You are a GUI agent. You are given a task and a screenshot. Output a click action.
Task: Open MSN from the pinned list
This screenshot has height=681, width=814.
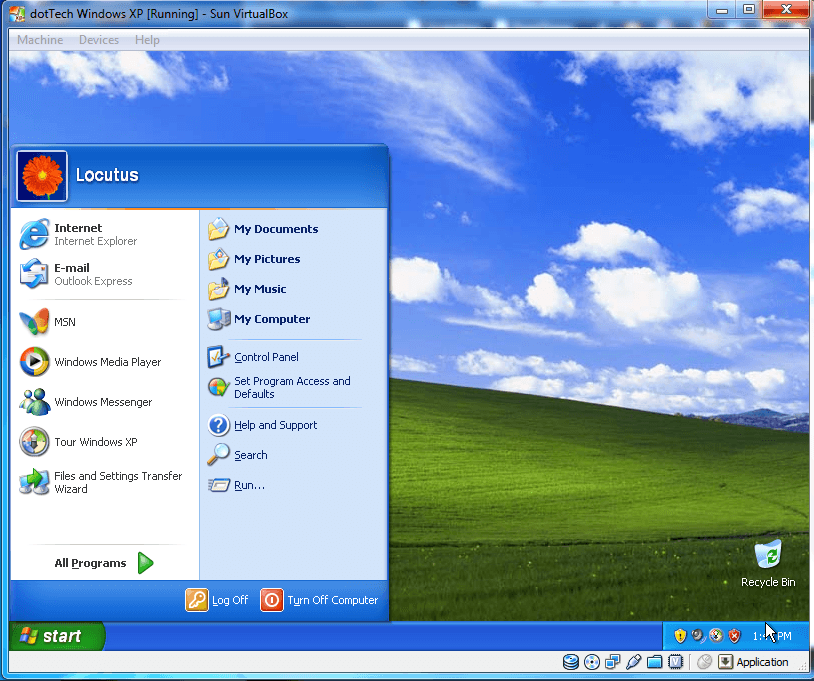64,322
